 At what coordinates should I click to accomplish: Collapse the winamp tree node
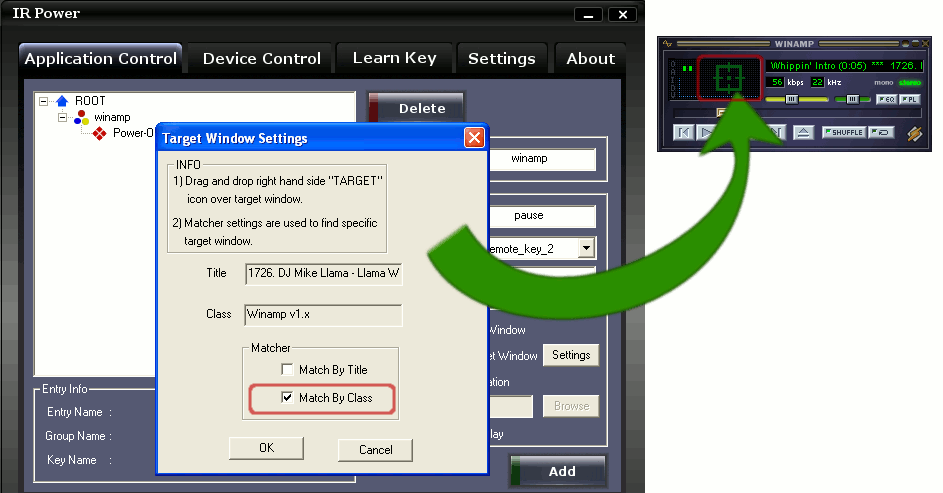(x=63, y=117)
